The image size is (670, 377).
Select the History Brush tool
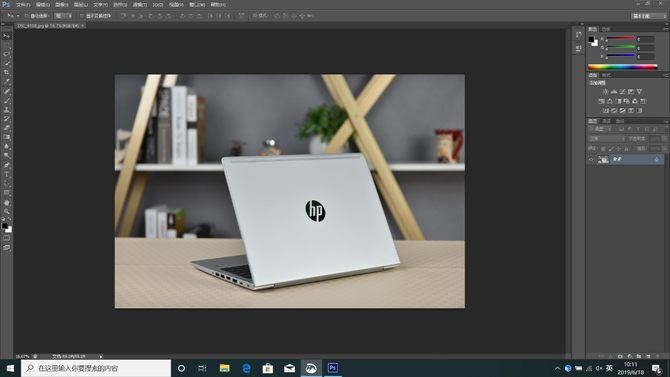tap(6, 119)
